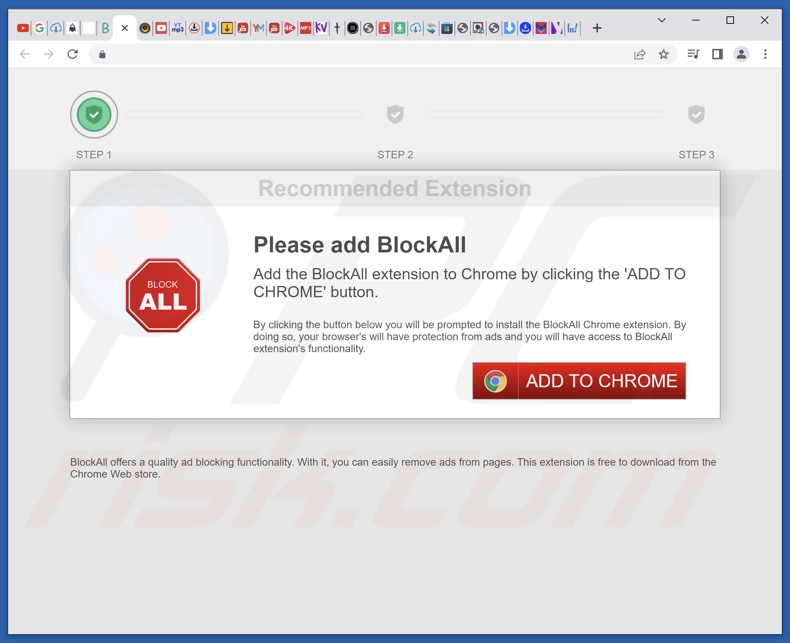
Task: Click the Step 3 shield icon
Action: pos(696,114)
